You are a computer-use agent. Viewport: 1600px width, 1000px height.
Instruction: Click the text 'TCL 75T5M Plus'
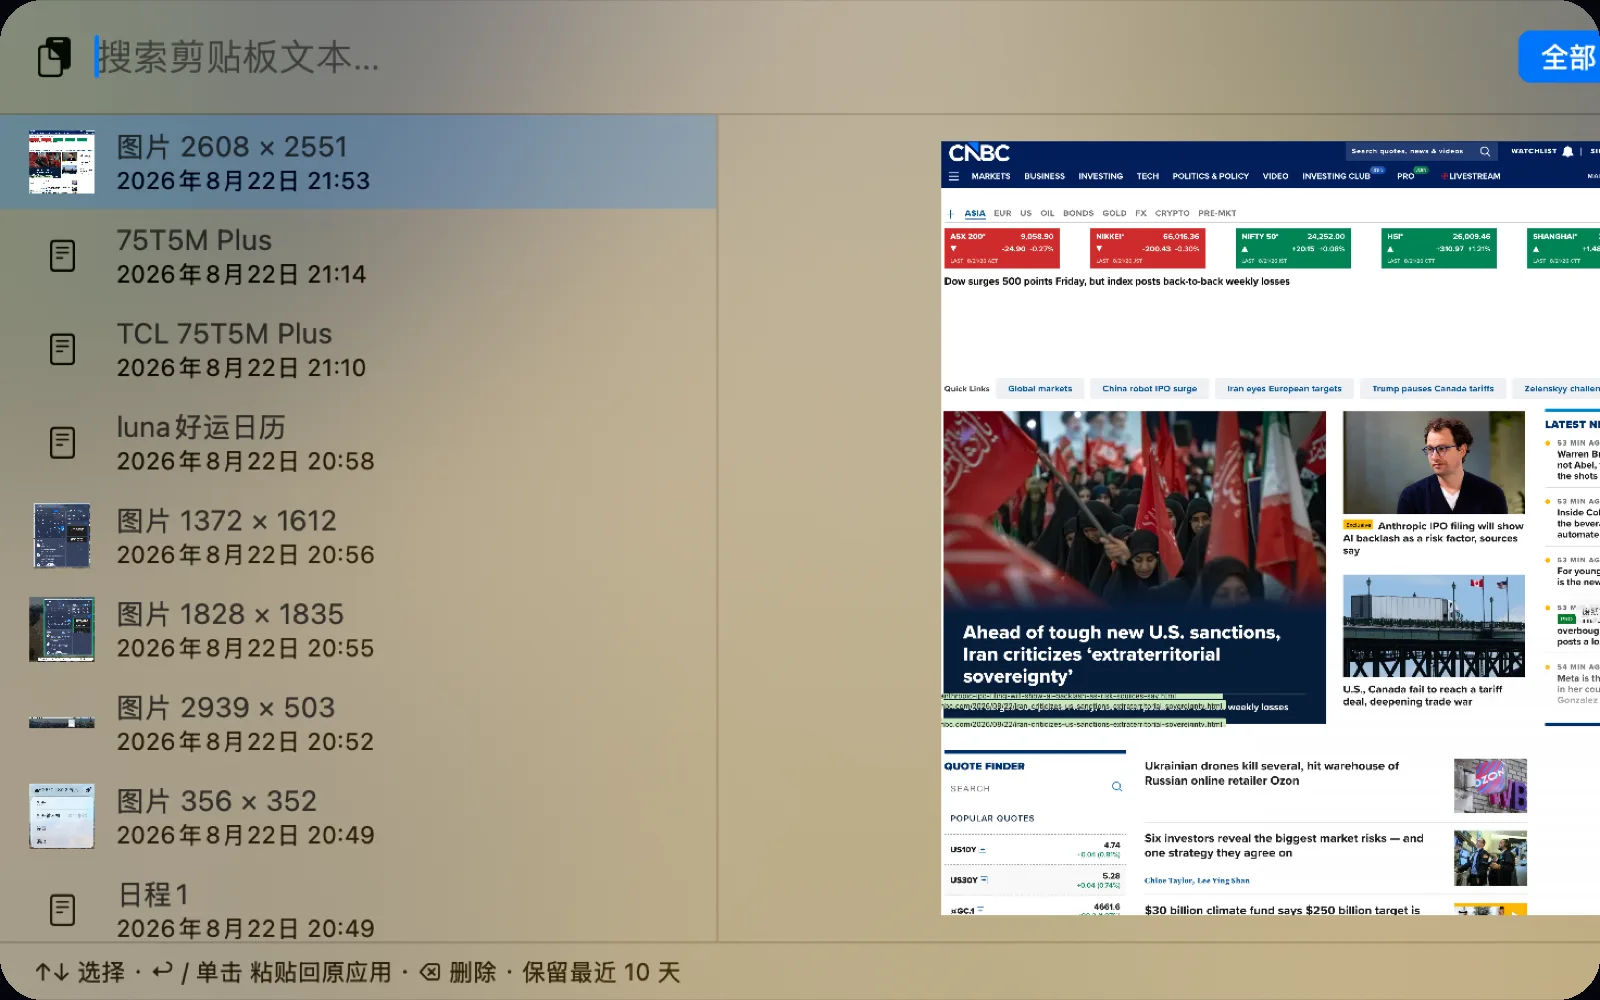[x=224, y=334]
